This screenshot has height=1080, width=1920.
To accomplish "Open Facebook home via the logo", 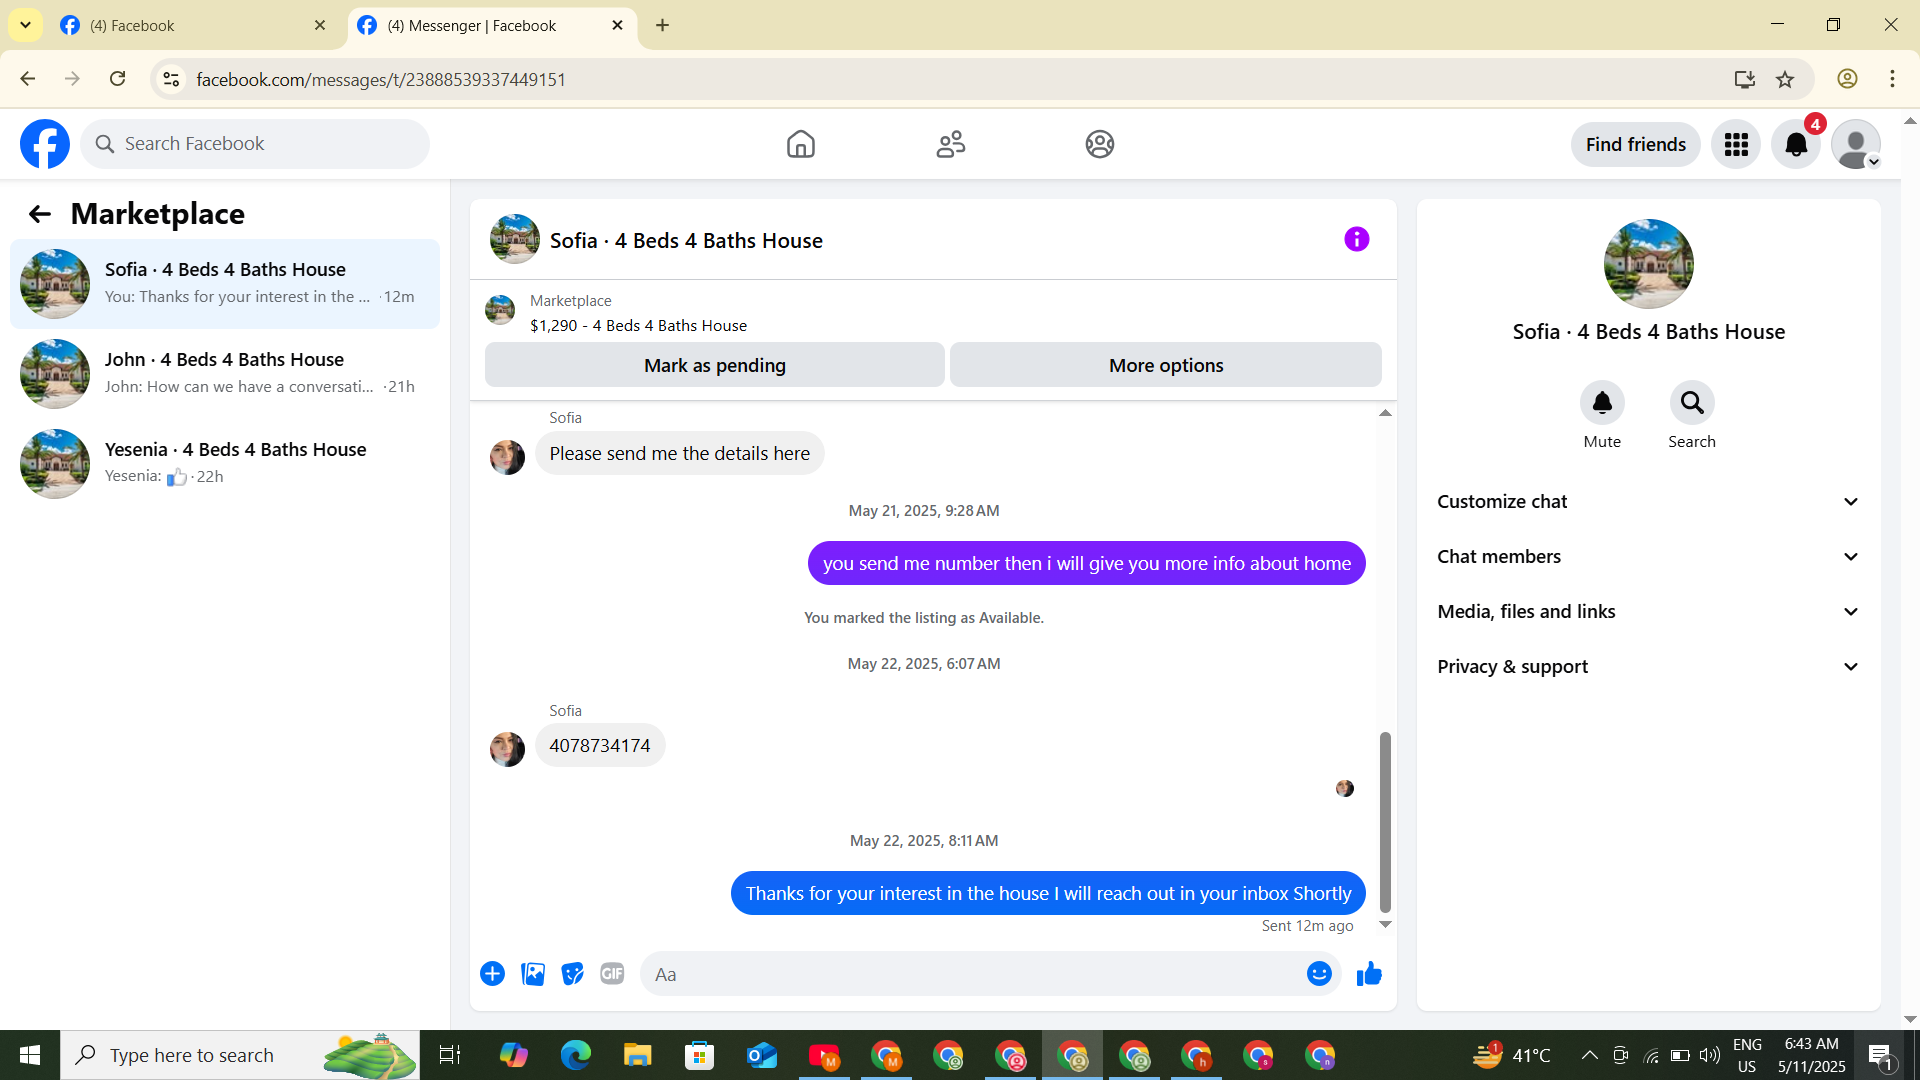I will click(x=45, y=144).
